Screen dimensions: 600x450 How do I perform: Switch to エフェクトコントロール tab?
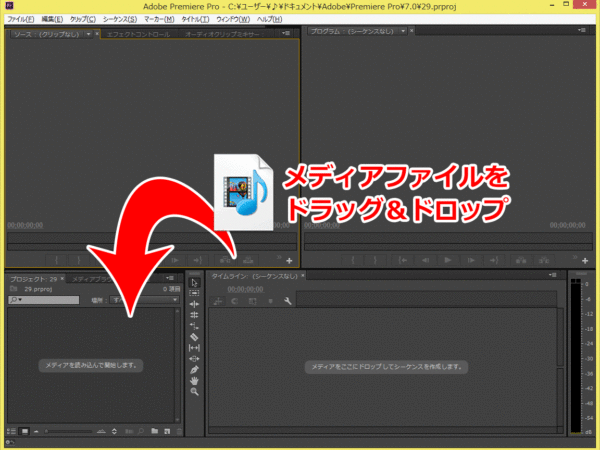coord(138,34)
